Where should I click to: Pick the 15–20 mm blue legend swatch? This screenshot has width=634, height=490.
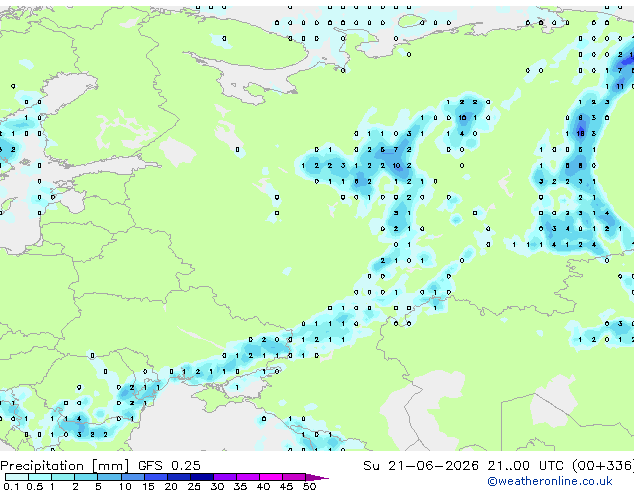tap(155, 477)
